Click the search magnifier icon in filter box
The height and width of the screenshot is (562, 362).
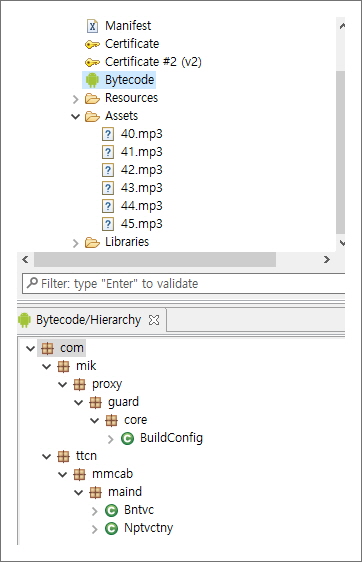point(32,283)
